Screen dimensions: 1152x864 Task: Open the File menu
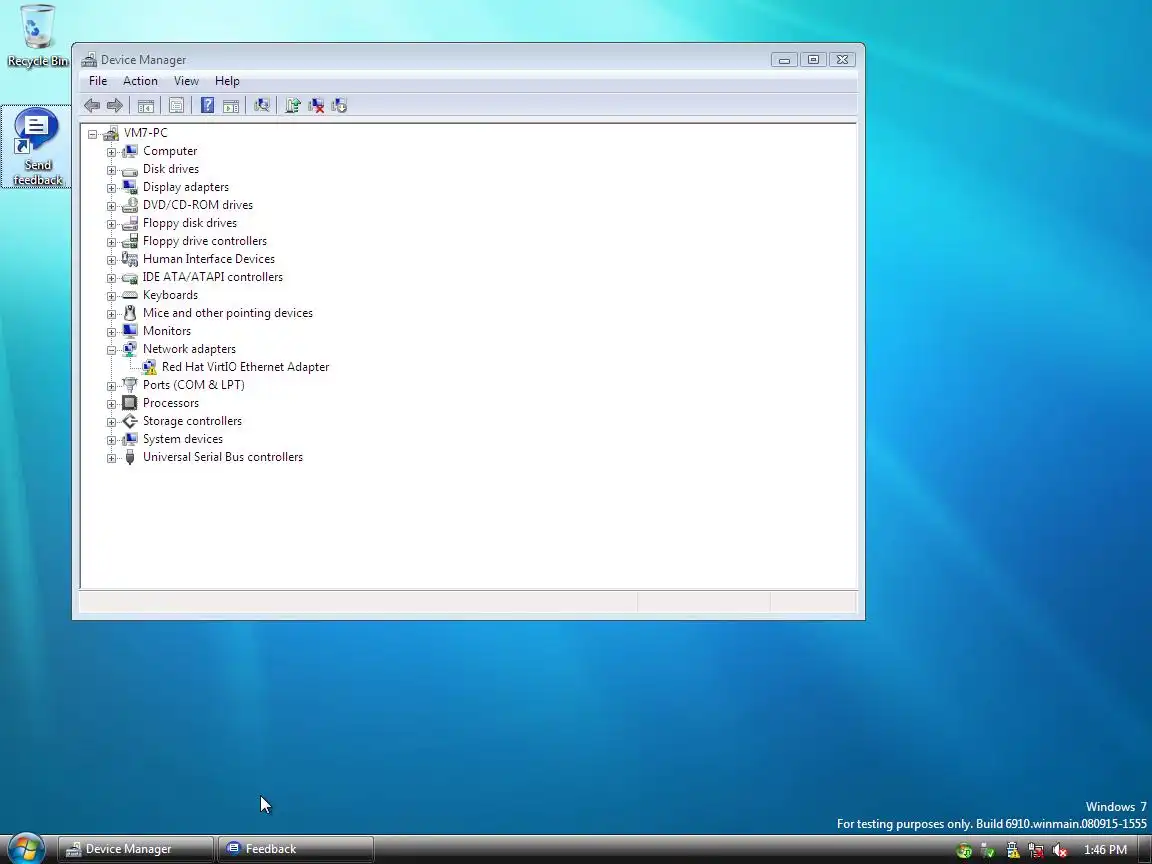click(98, 81)
